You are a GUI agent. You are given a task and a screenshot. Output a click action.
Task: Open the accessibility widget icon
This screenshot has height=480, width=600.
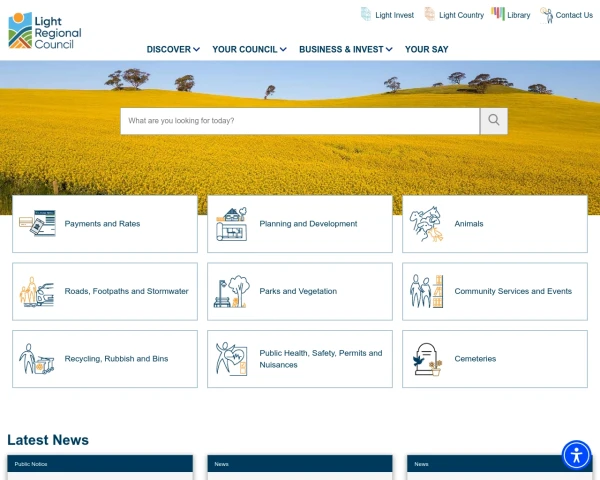click(x=577, y=455)
